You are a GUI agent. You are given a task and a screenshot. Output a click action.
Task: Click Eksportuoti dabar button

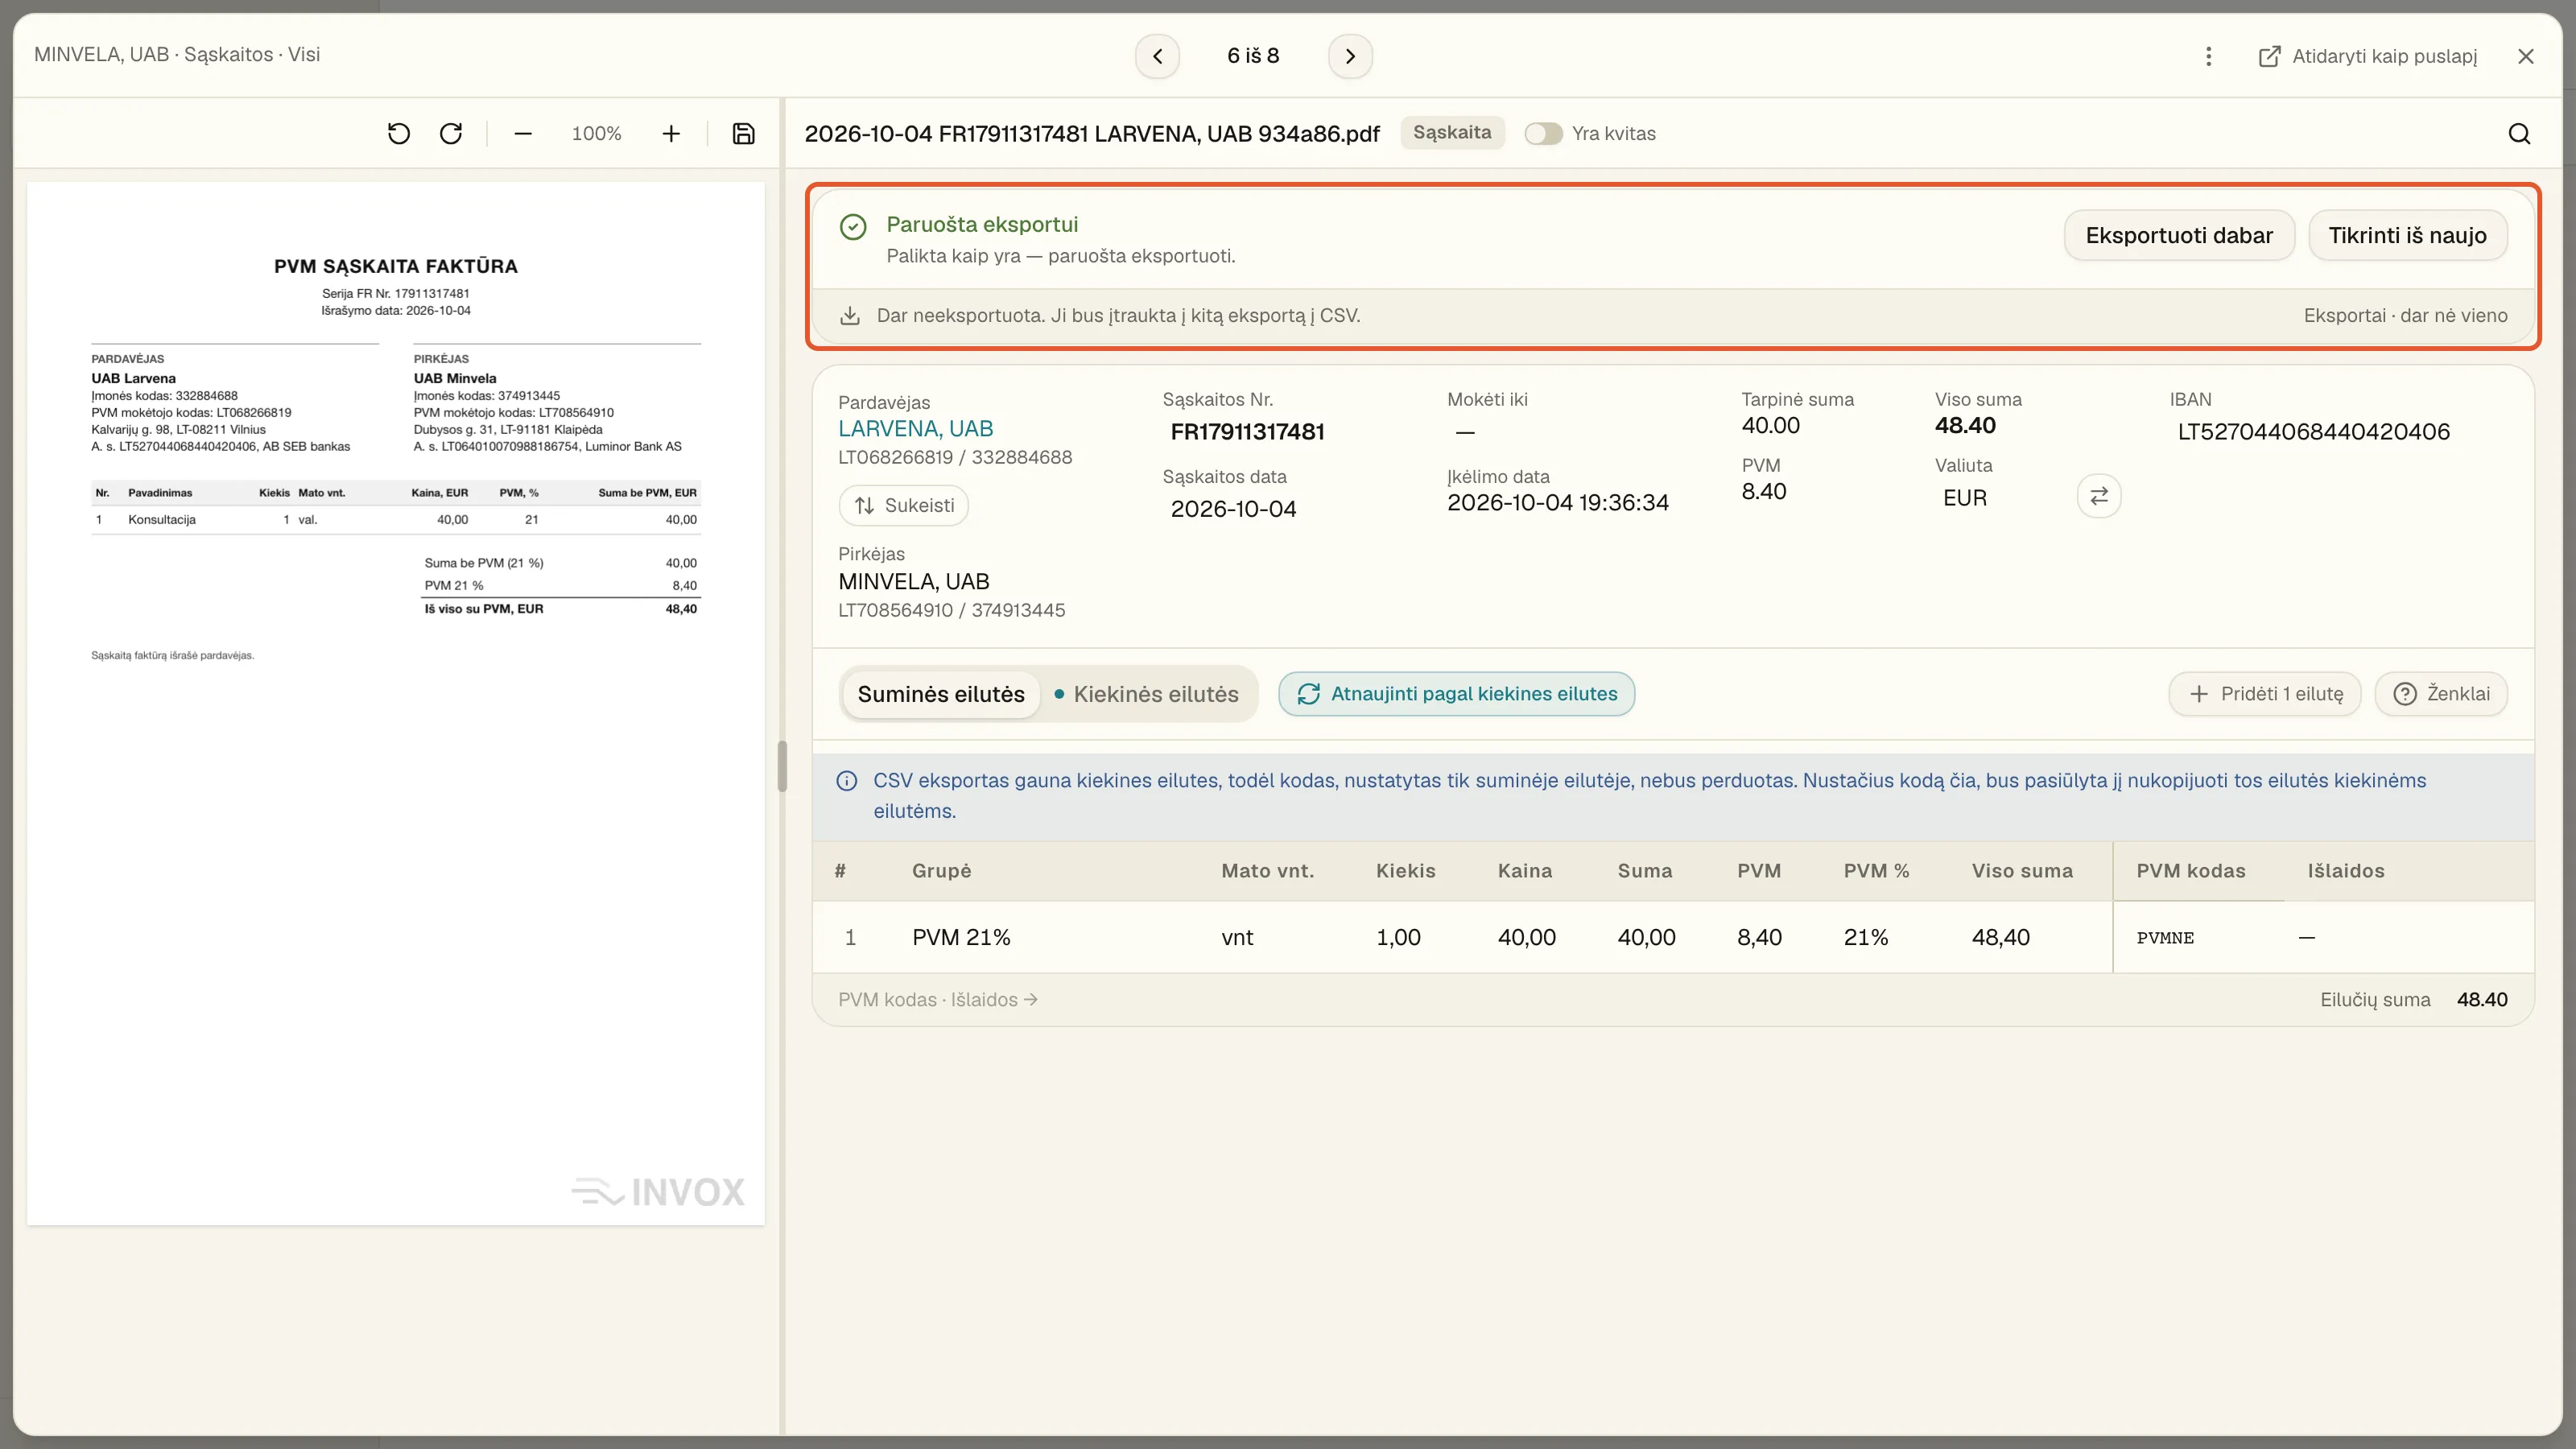(x=2178, y=235)
